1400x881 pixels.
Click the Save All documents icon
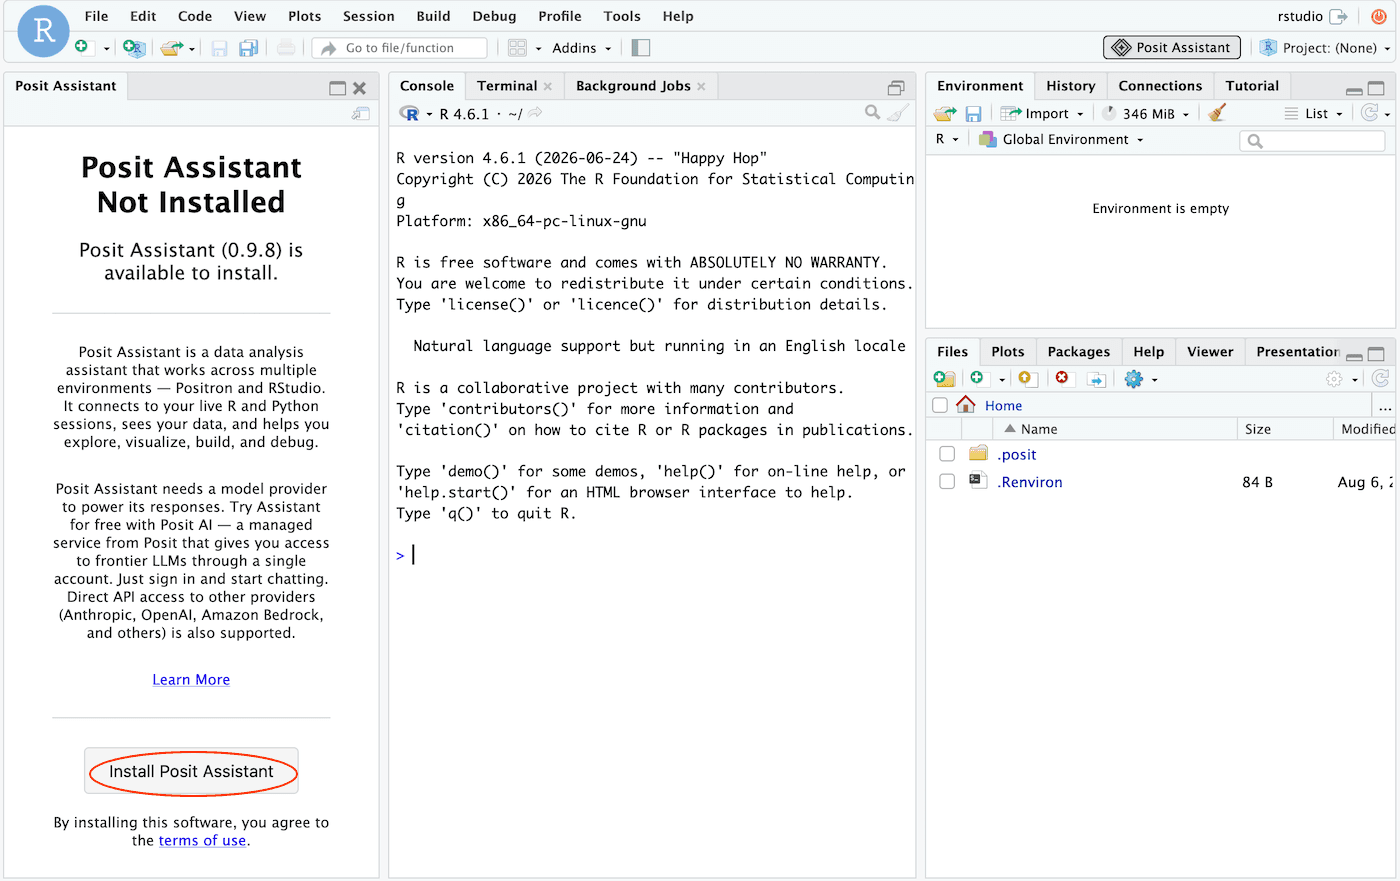point(248,48)
